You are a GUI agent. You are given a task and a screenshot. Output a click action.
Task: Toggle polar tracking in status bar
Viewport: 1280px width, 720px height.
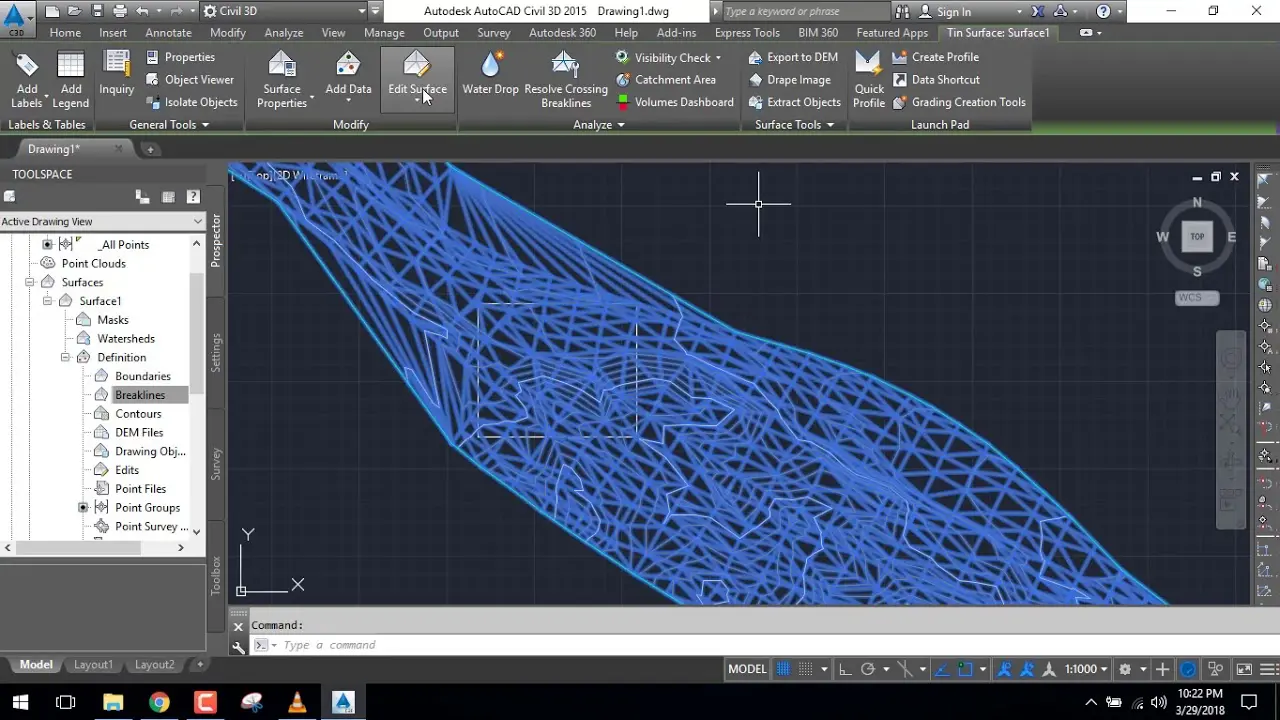pos(868,669)
